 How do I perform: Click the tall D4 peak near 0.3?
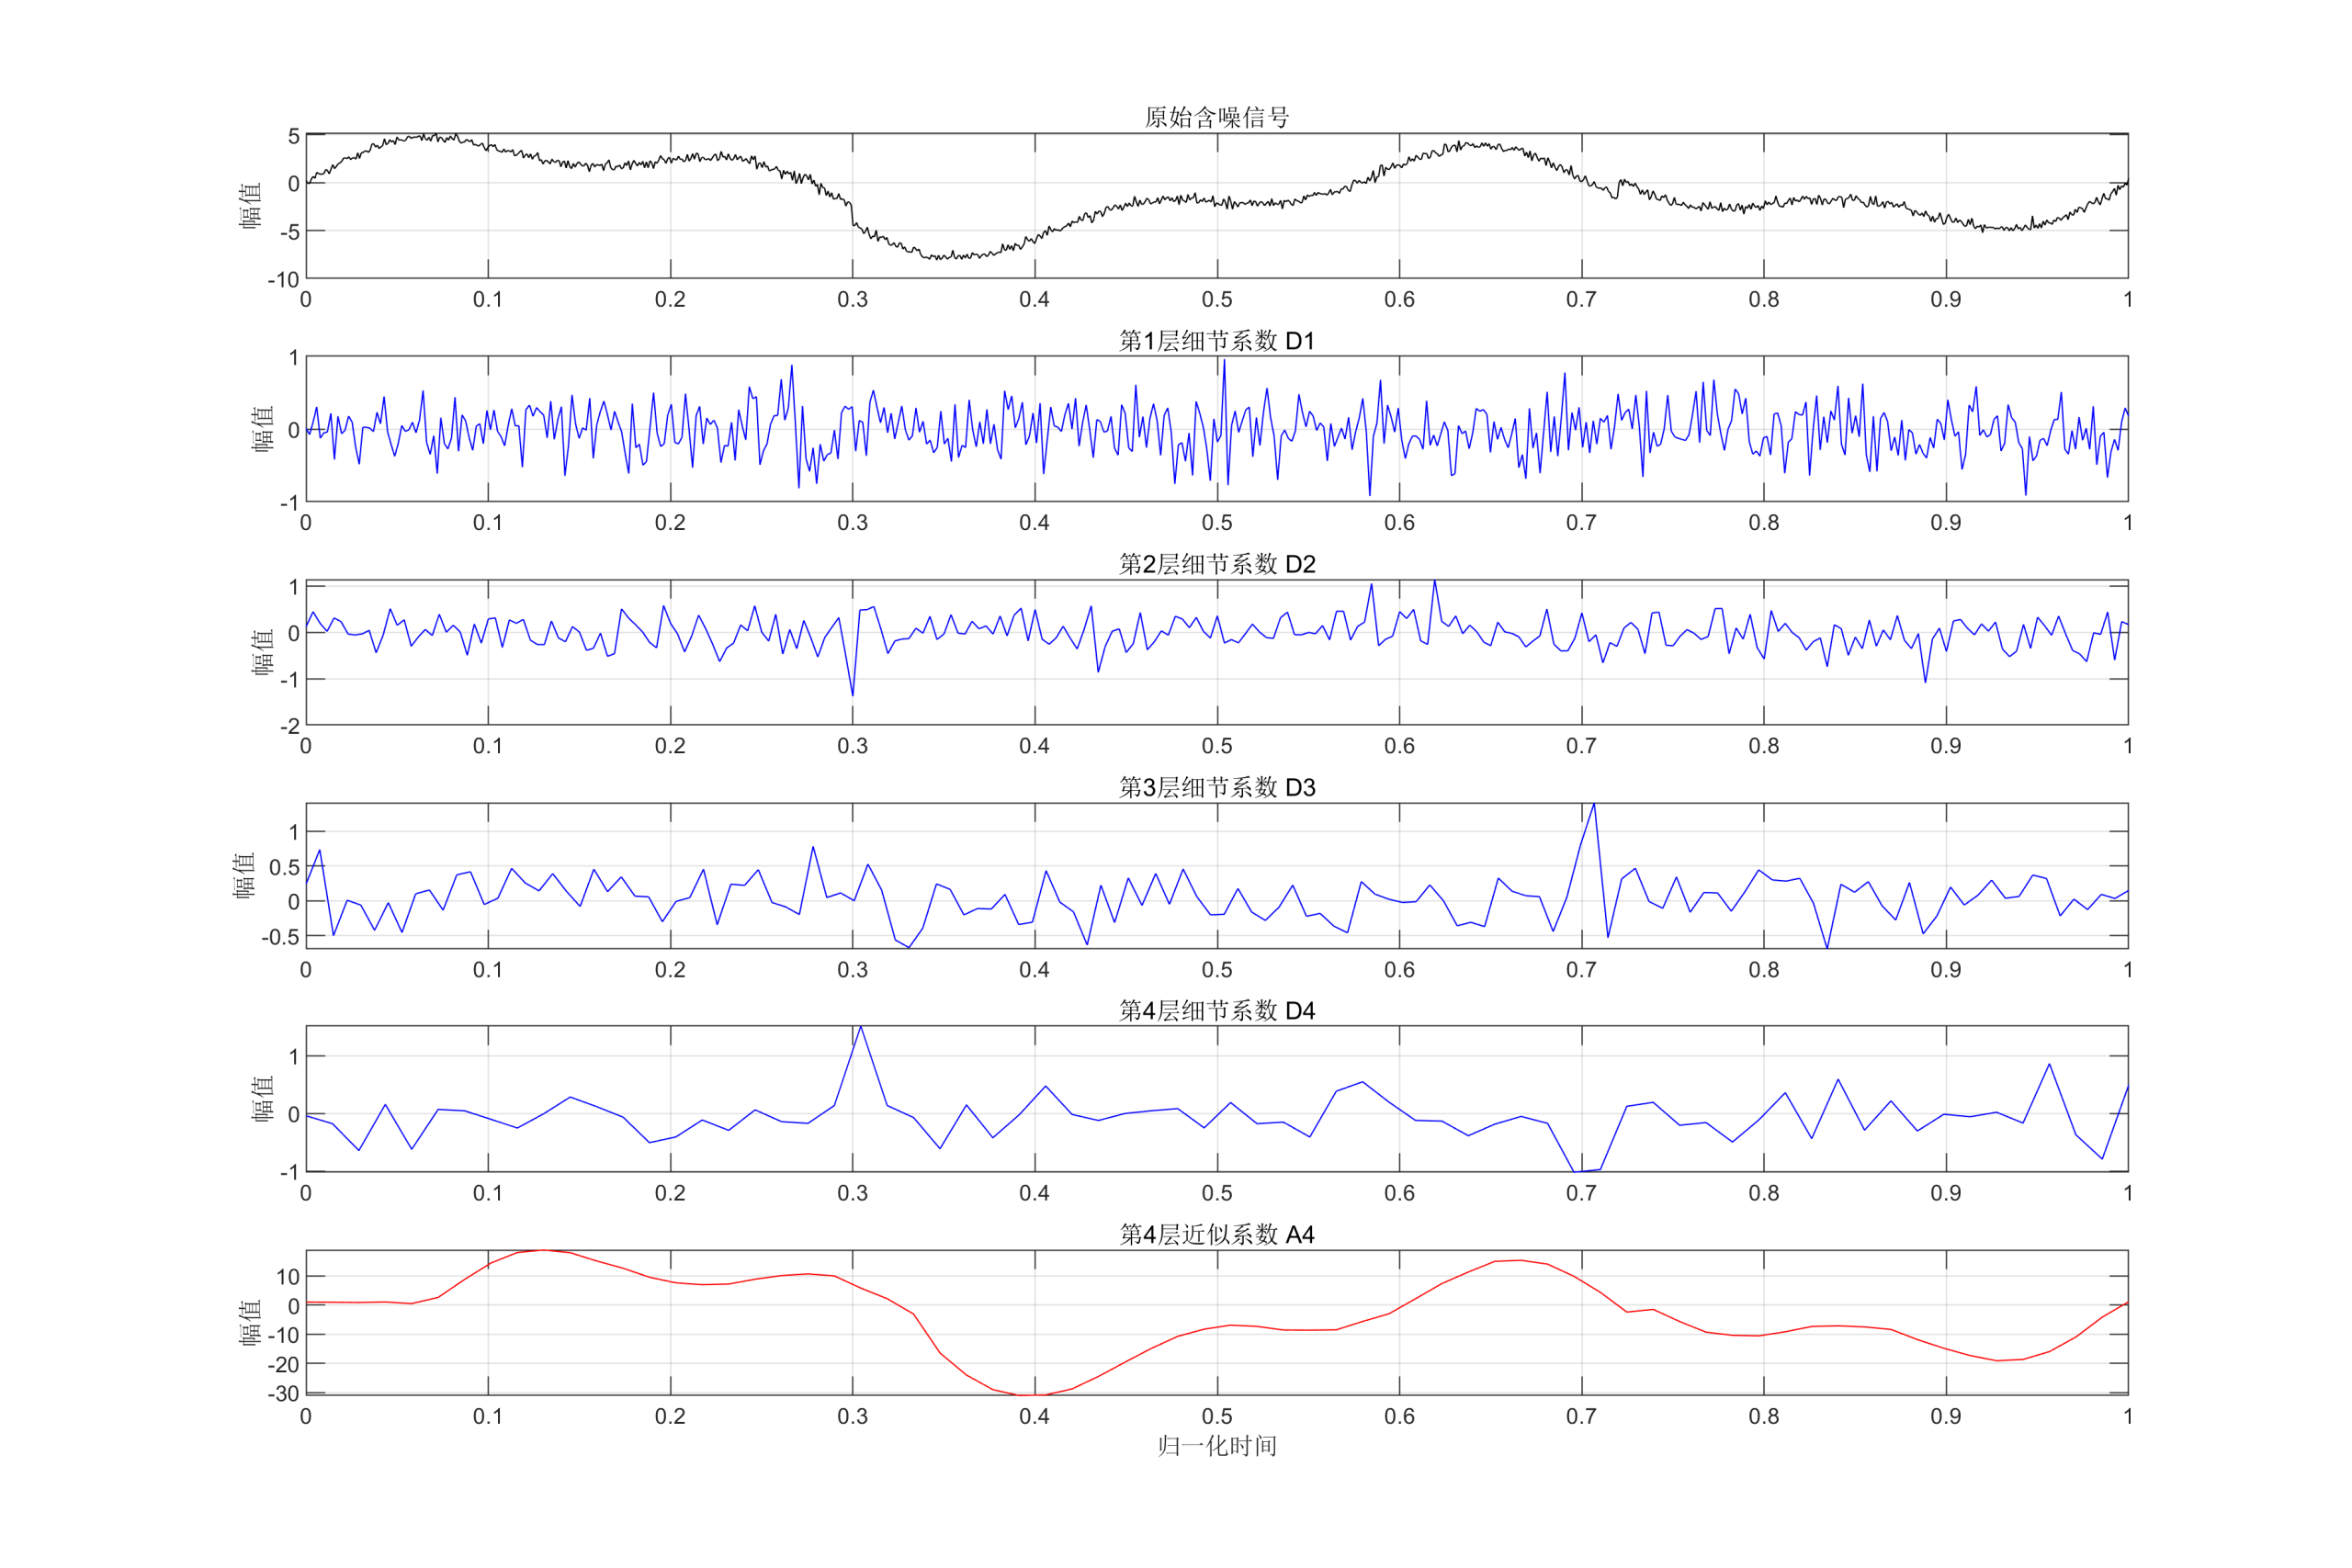pos(861,1029)
